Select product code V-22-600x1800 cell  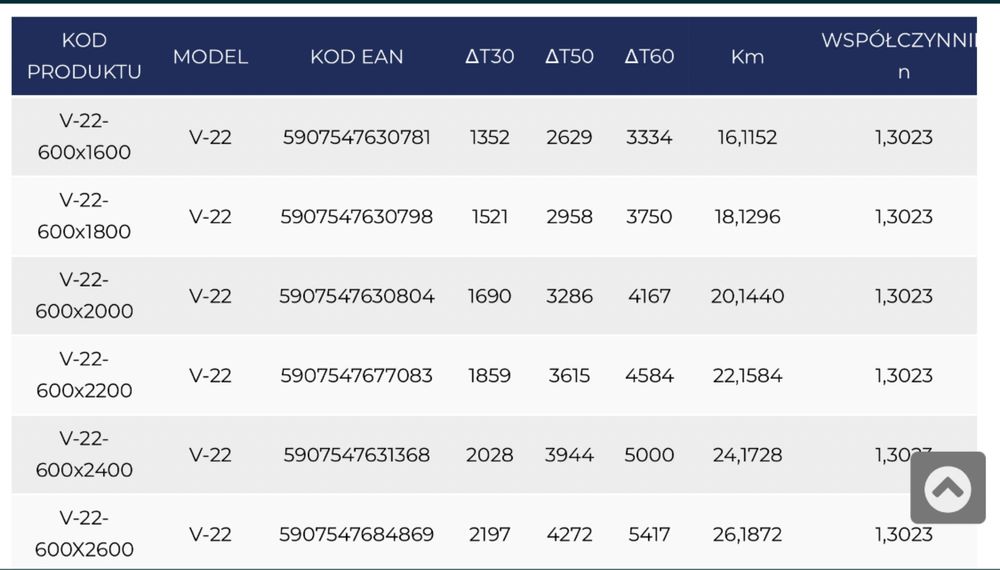pyautogui.click(x=84, y=216)
